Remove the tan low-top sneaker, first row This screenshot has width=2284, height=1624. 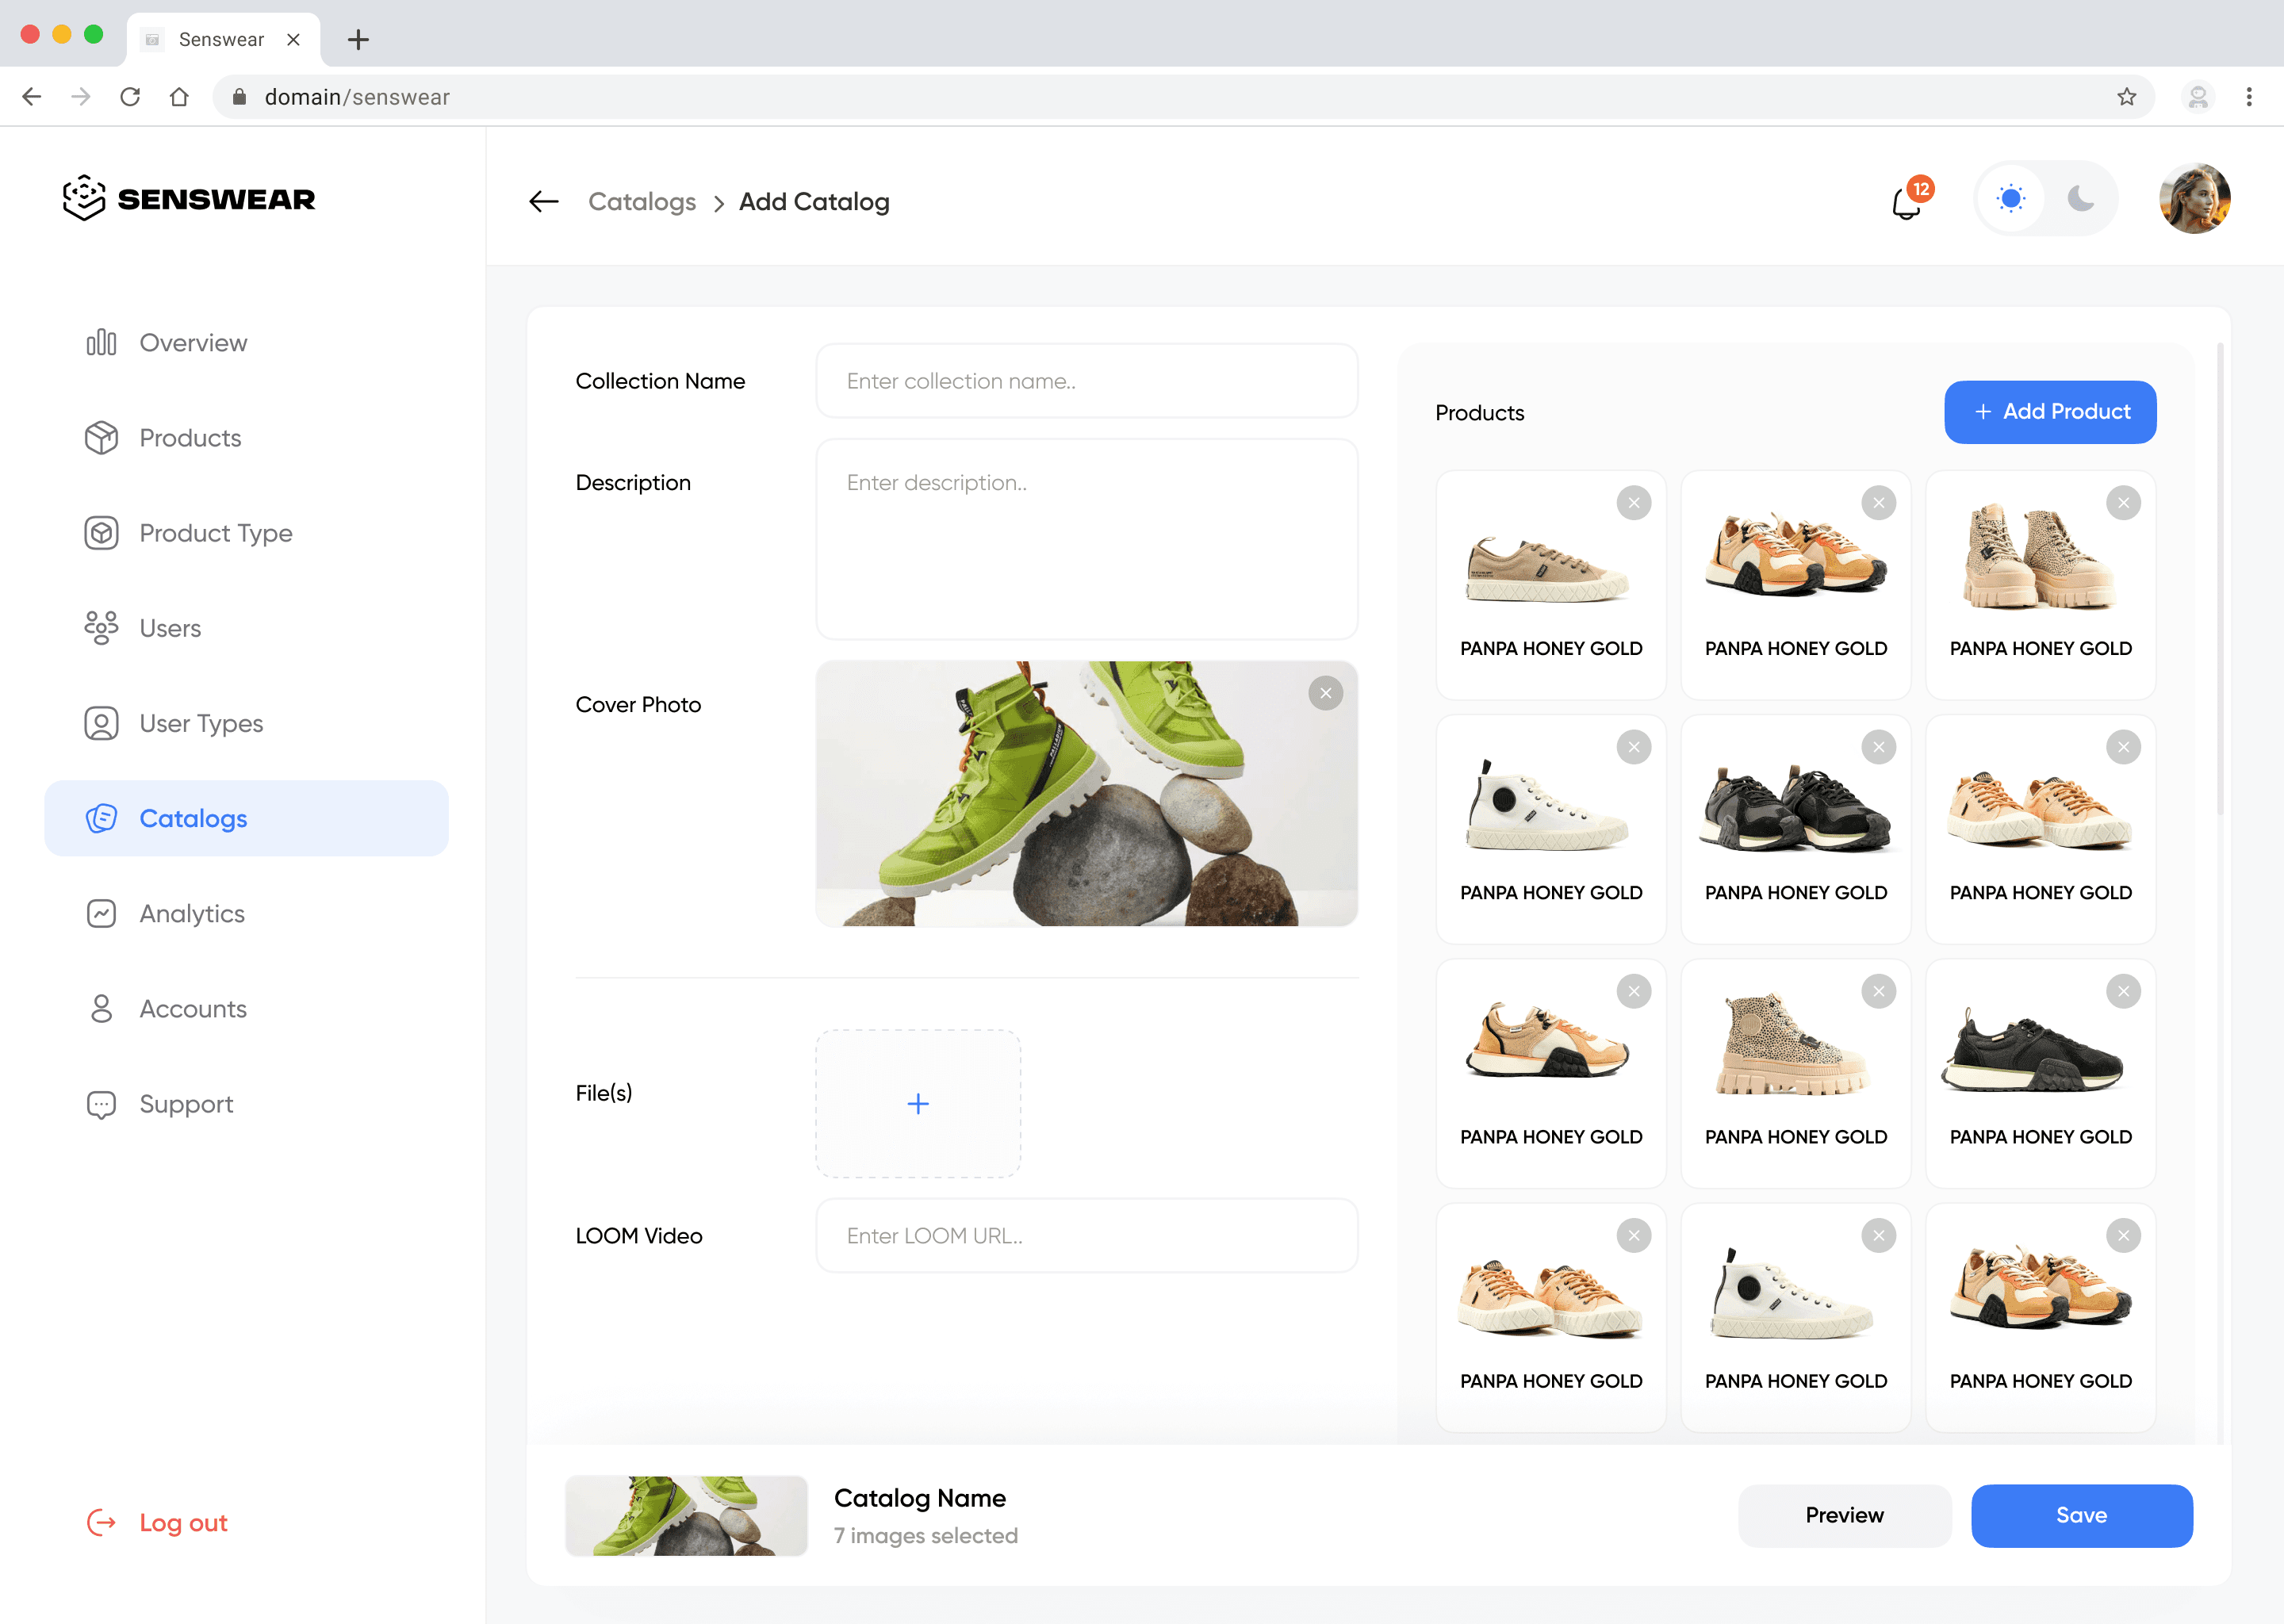click(x=1634, y=503)
